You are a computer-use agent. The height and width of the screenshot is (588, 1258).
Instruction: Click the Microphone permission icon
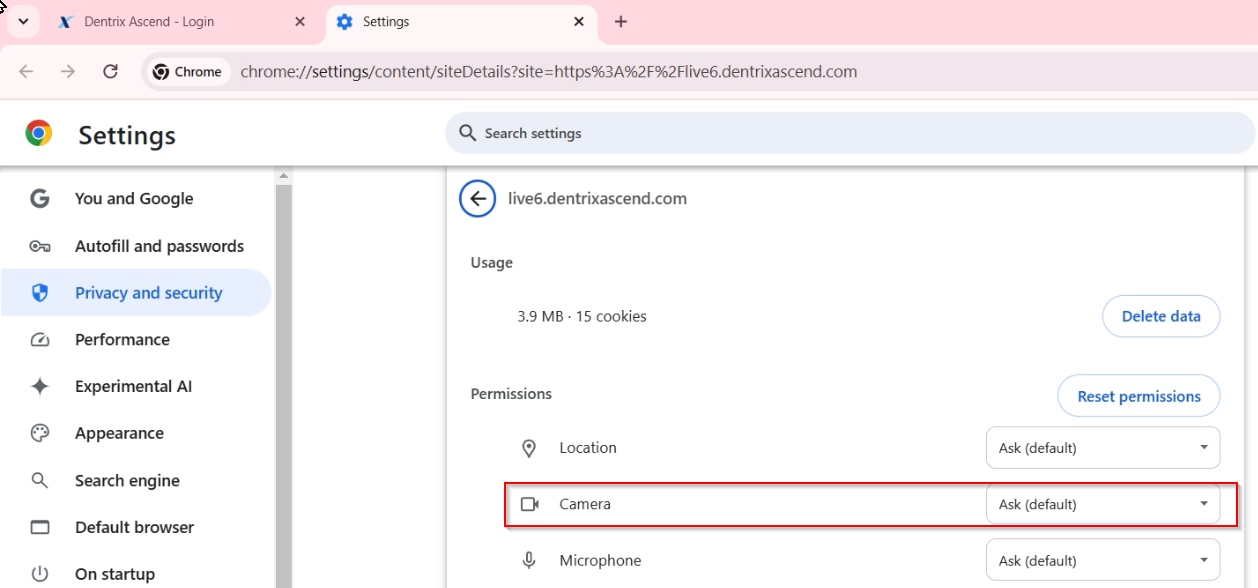[530, 561]
